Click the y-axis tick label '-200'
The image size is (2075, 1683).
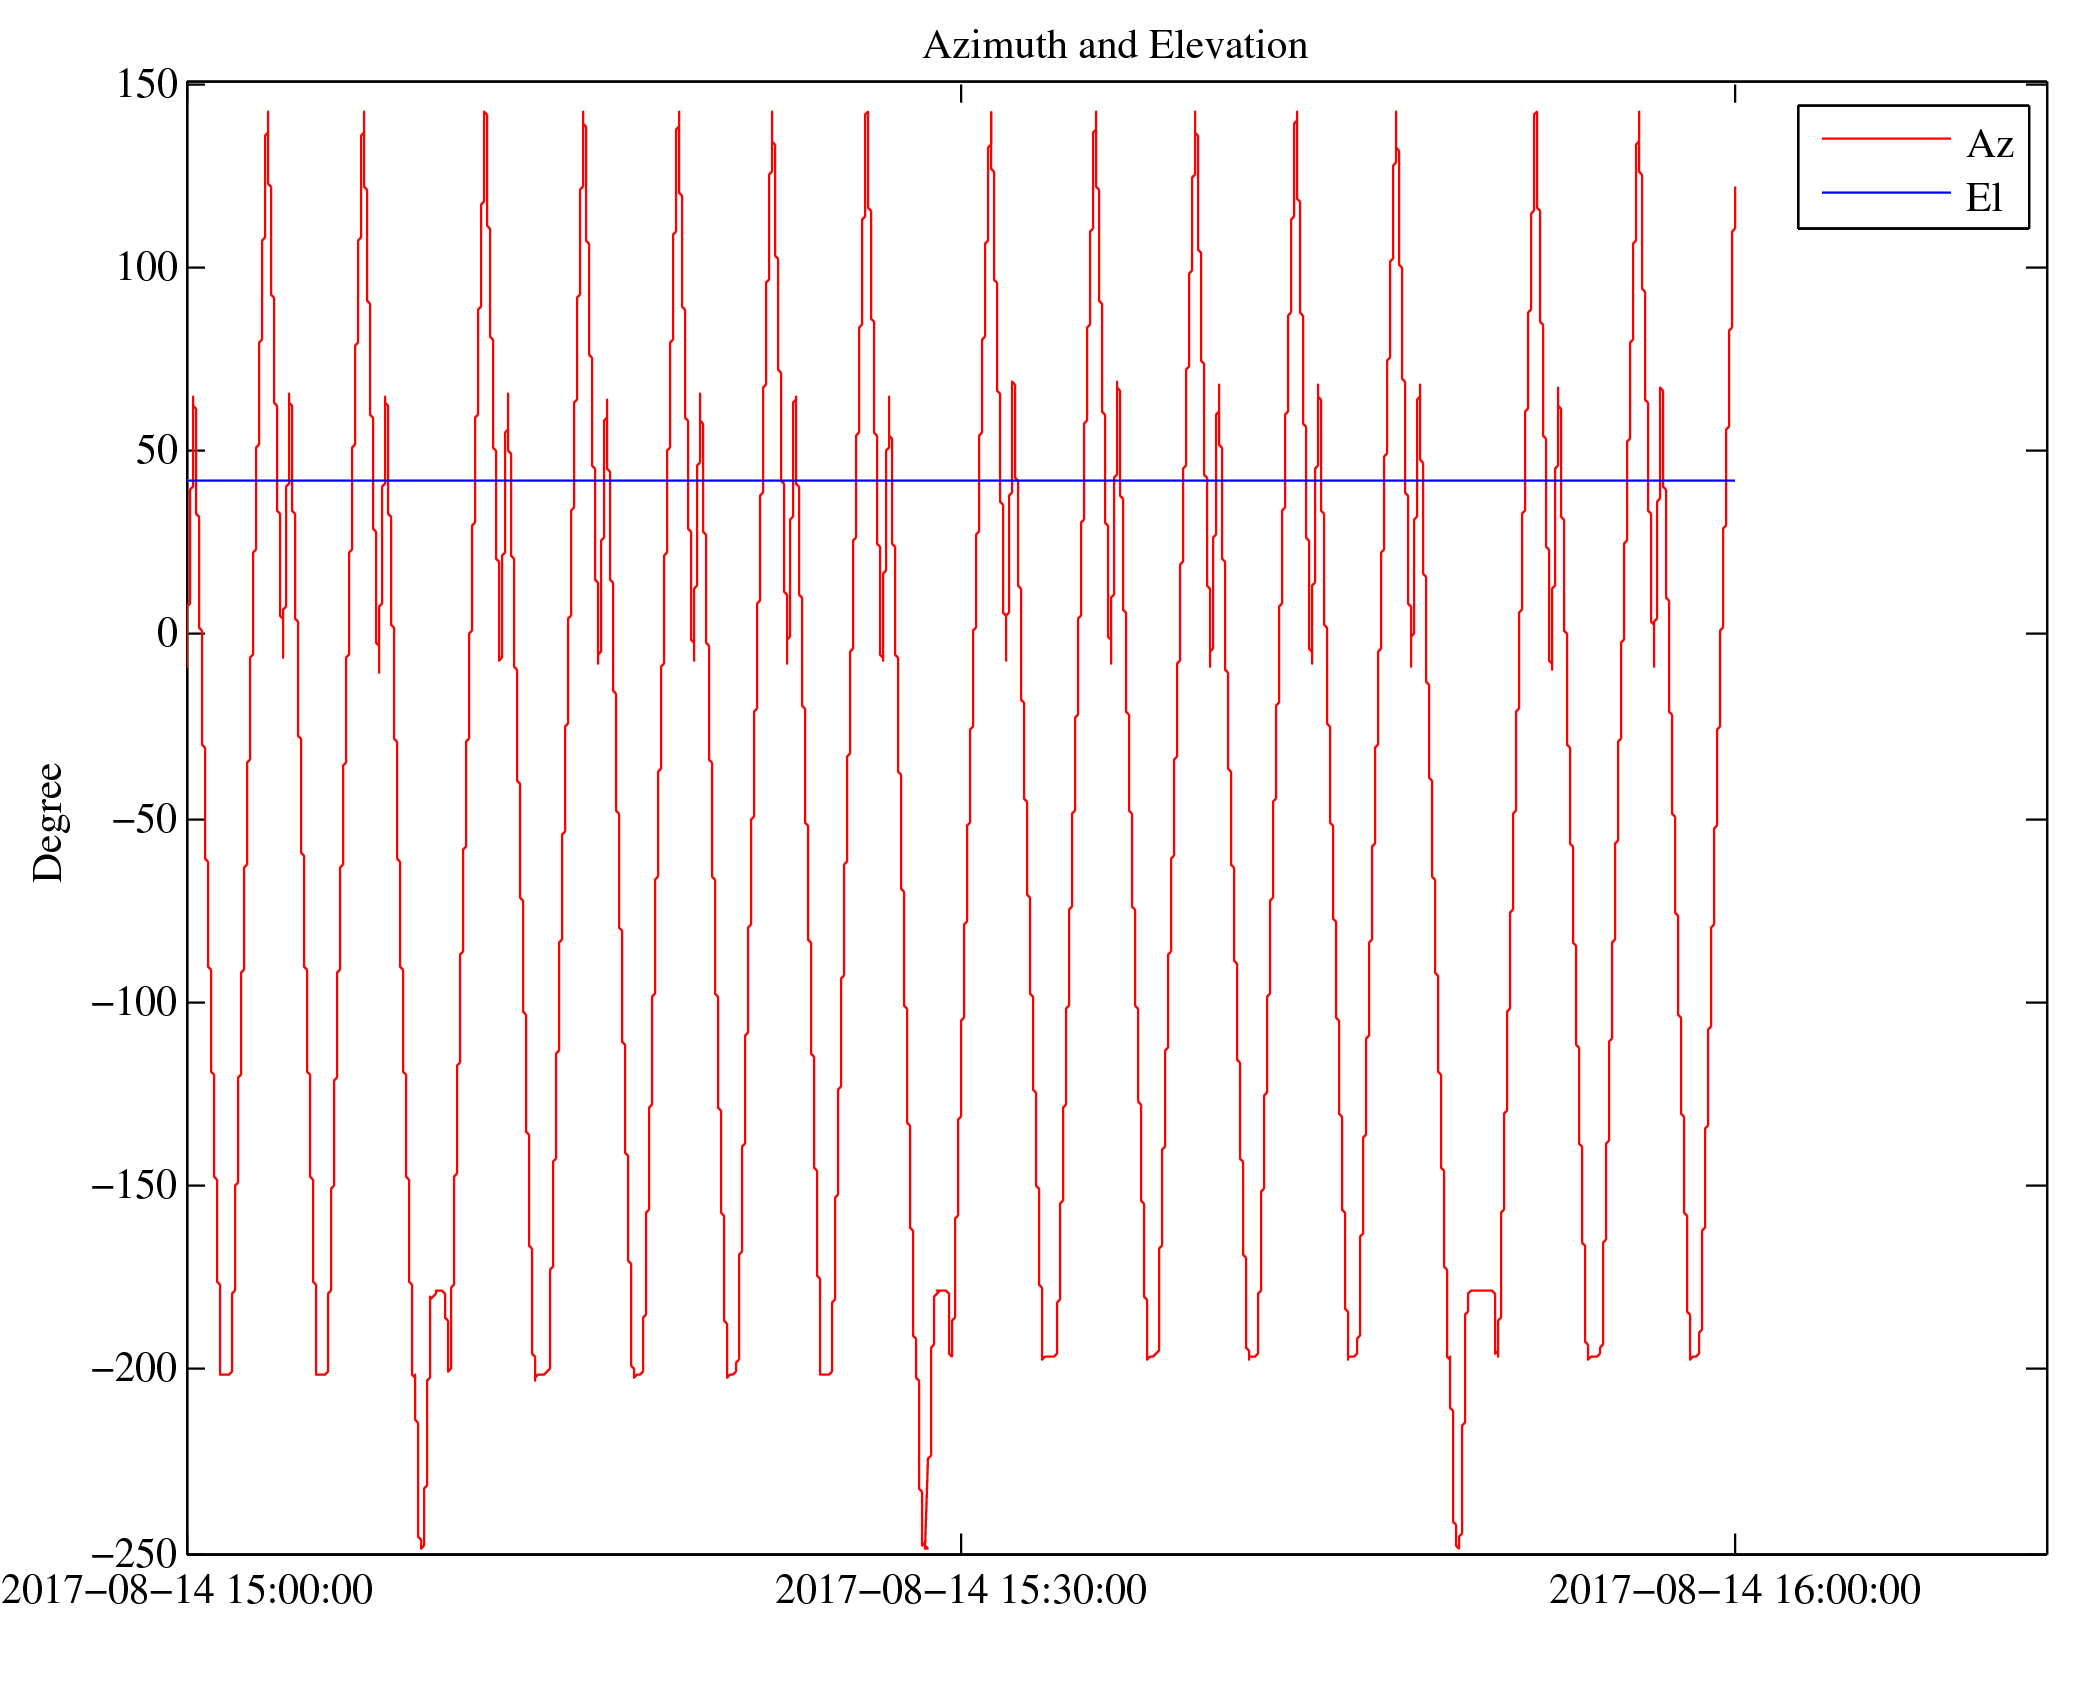click(135, 1367)
